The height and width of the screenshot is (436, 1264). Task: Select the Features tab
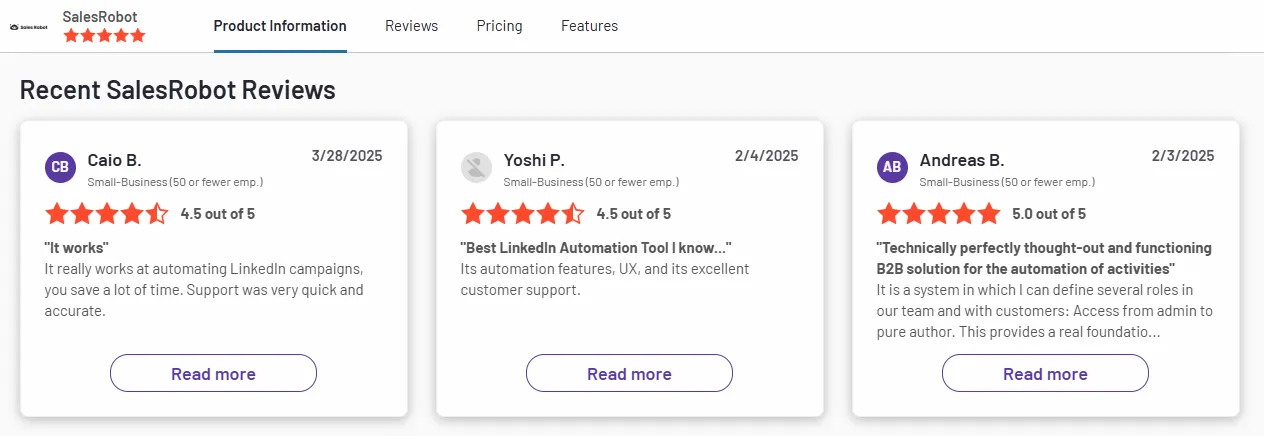pyautogui.click(x=589, y=26)
